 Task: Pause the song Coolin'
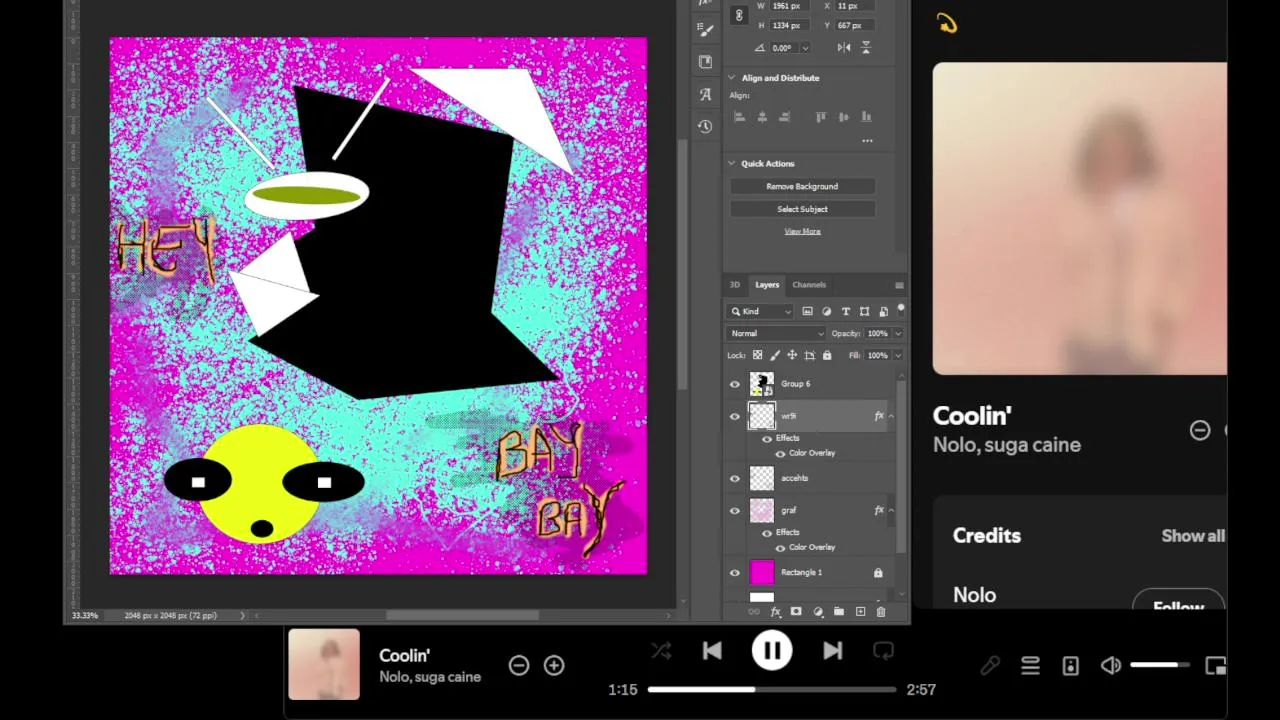pyautogui.click(x=772, y=651)
